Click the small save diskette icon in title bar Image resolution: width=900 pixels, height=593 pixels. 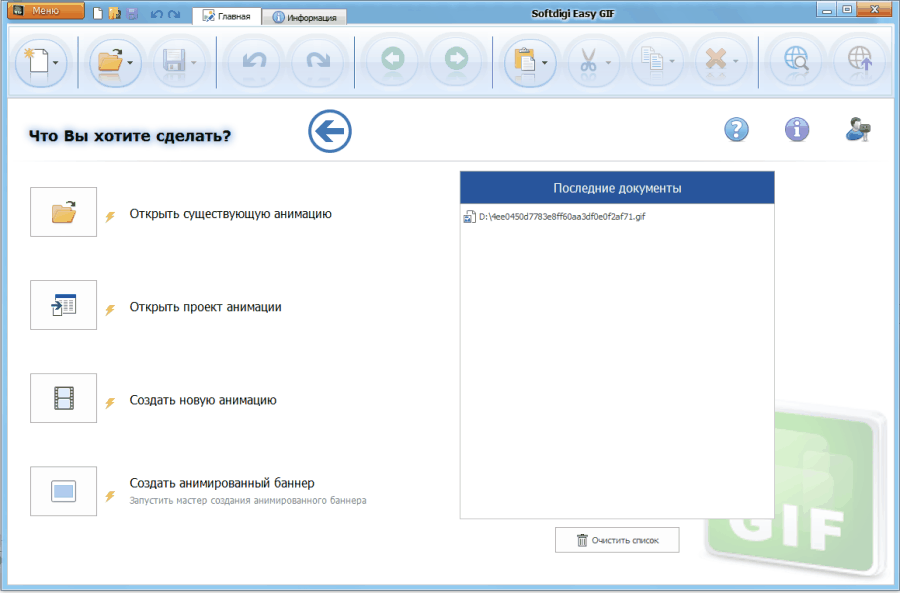132,13
